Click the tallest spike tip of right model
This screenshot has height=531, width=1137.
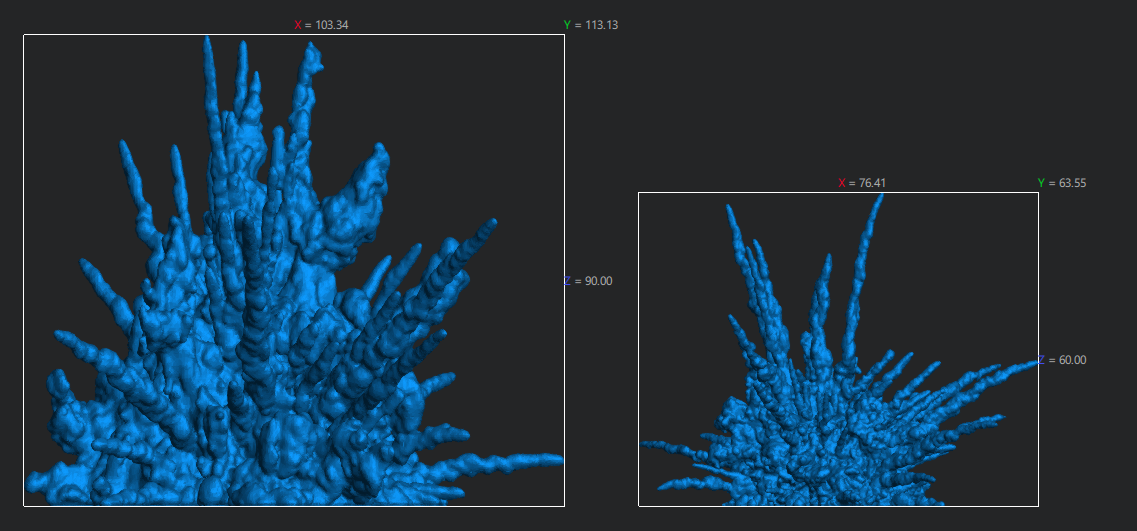point(881,197)
